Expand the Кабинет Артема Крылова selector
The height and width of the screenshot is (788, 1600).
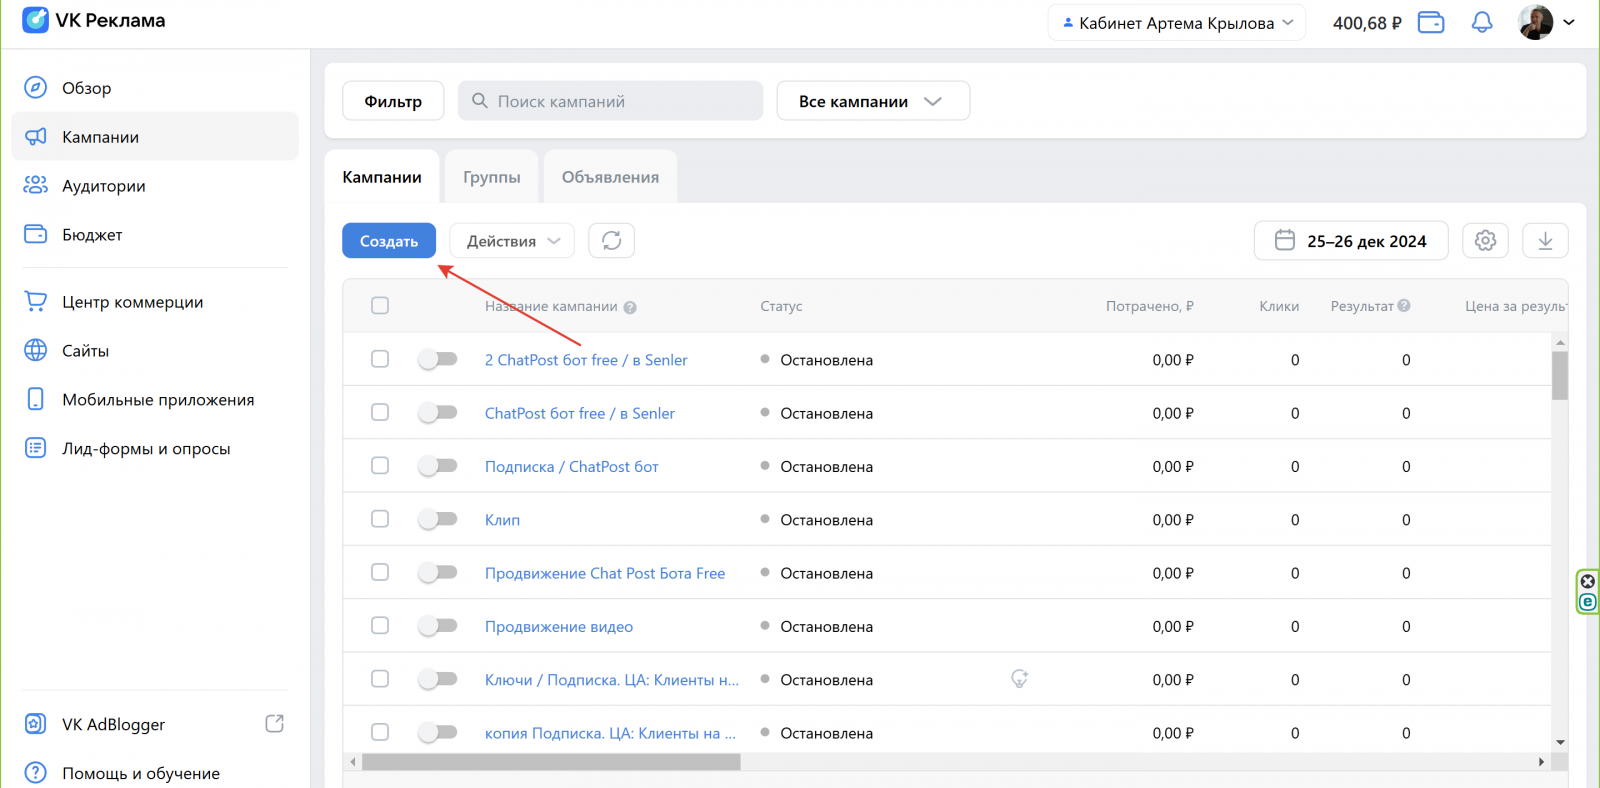click(x=1177, y=23)
